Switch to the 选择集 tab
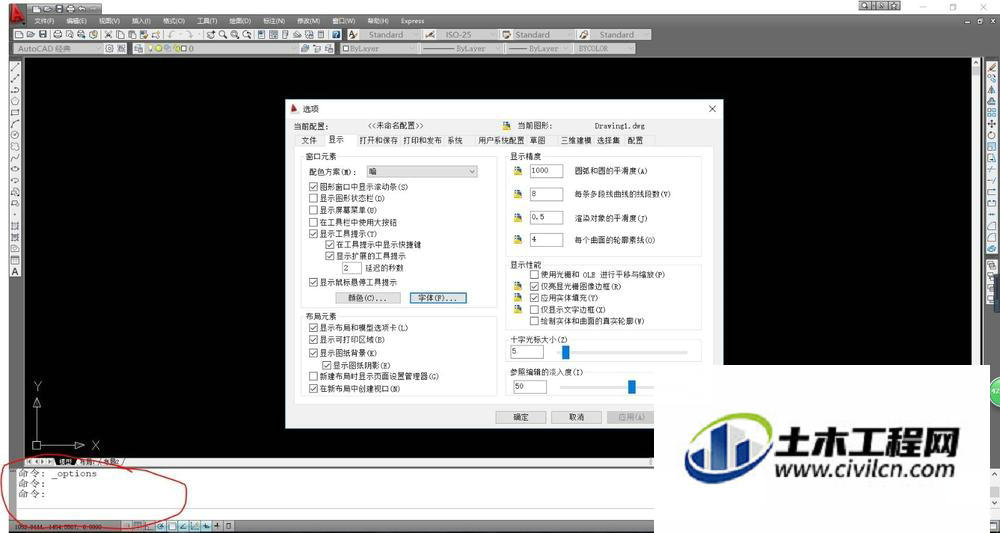 point(608,140)
